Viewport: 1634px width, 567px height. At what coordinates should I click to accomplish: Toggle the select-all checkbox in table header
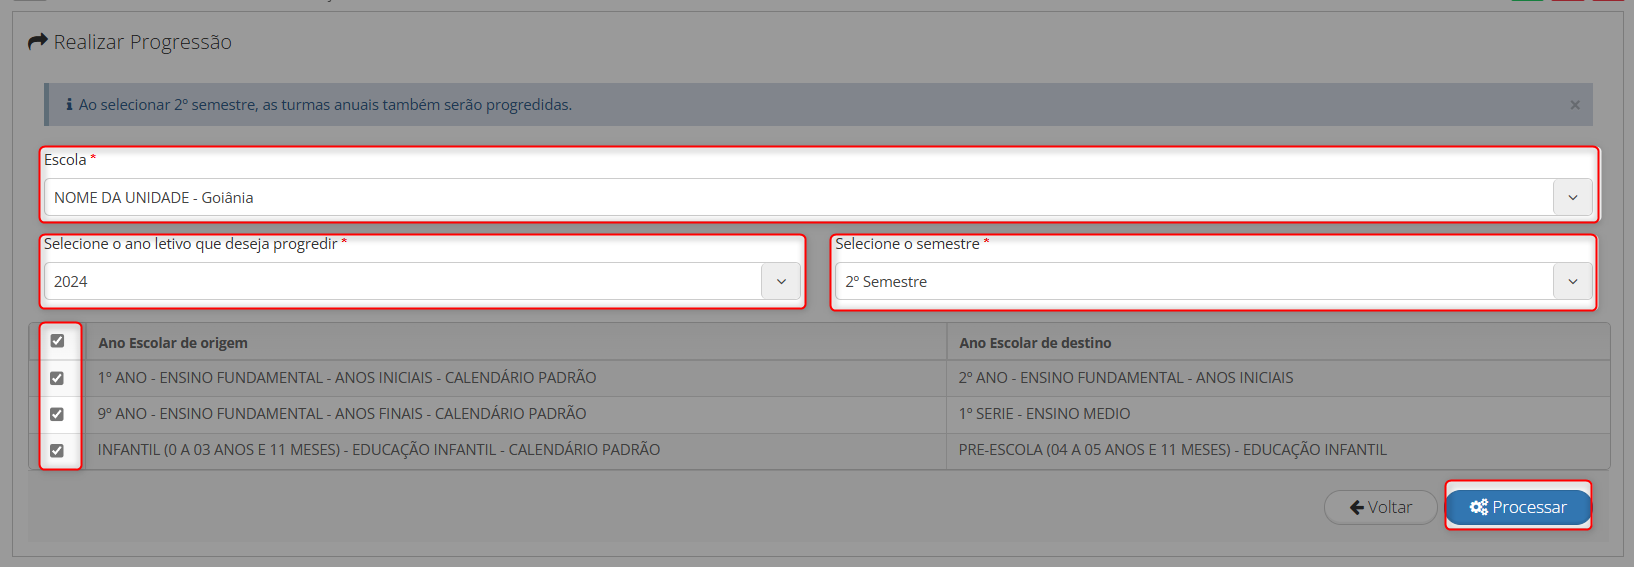point(57,341)
